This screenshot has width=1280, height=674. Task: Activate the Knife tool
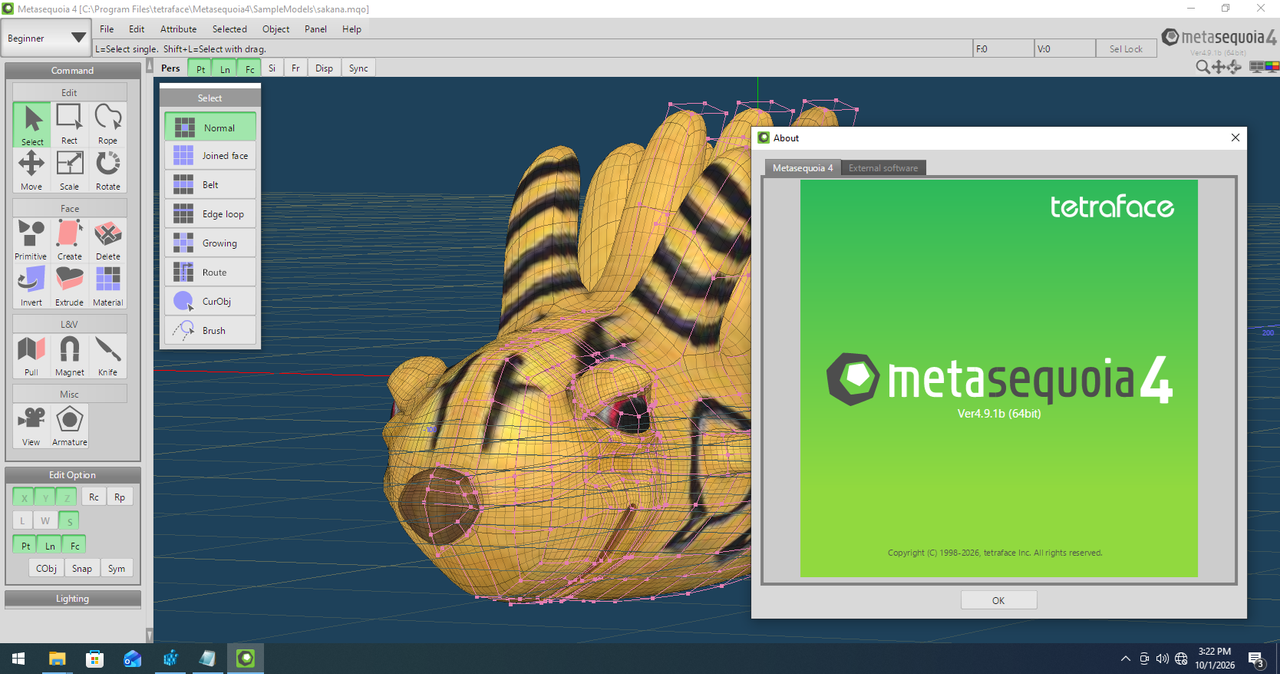108,356
